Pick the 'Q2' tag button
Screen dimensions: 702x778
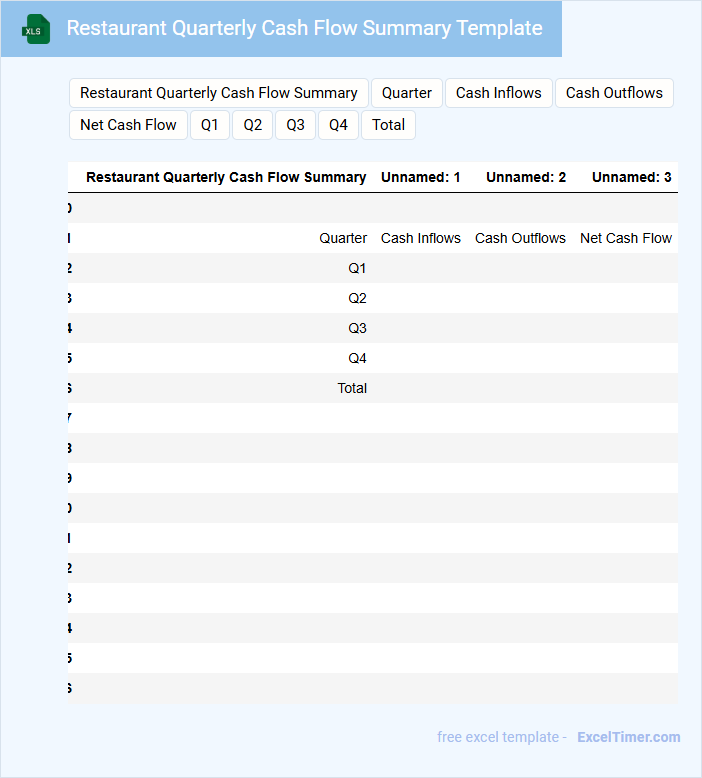pos(252,125)
